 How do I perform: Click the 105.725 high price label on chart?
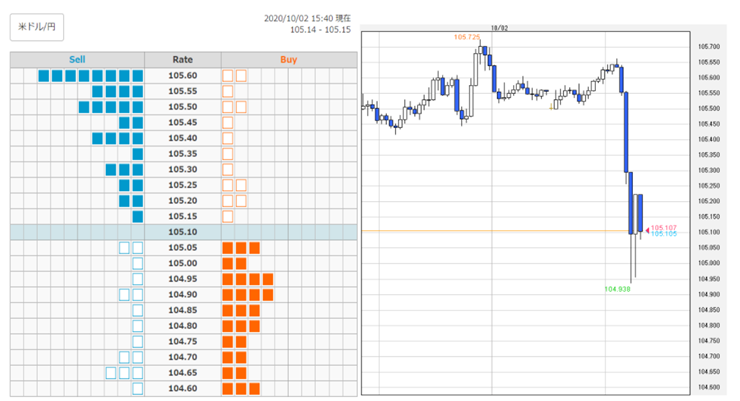pos(467,37)
